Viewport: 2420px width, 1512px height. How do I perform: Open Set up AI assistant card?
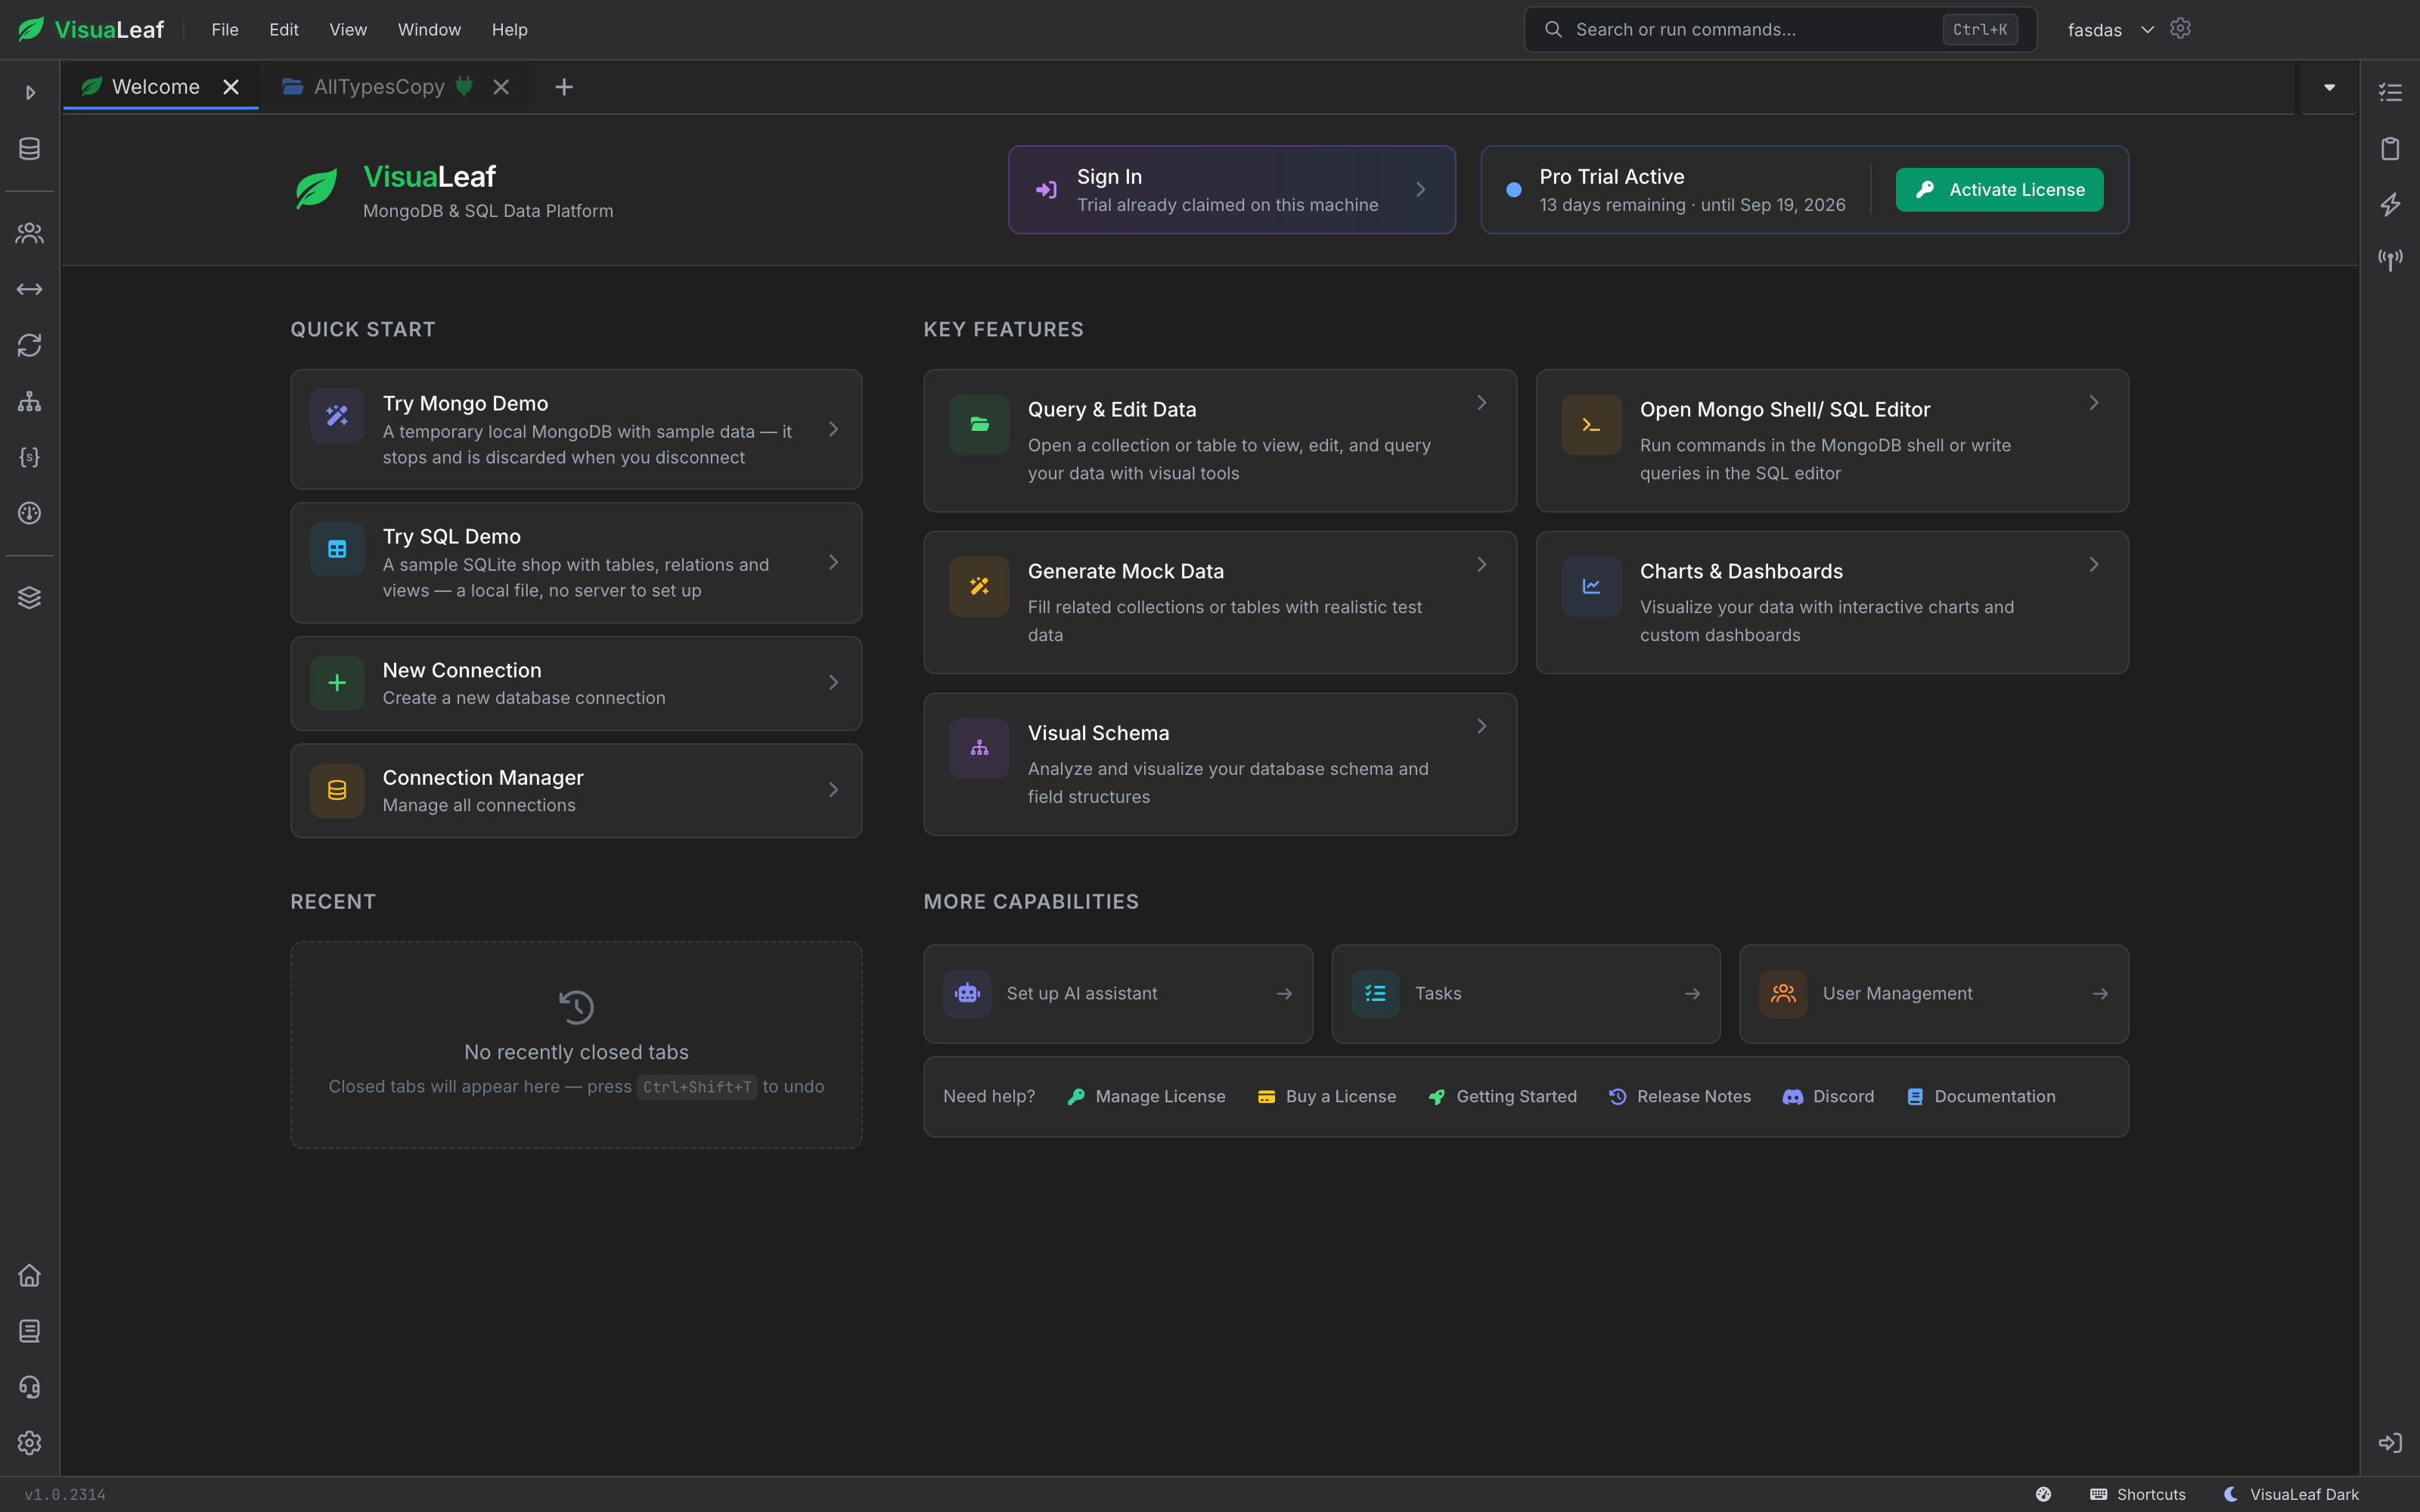coord(1117,994)
